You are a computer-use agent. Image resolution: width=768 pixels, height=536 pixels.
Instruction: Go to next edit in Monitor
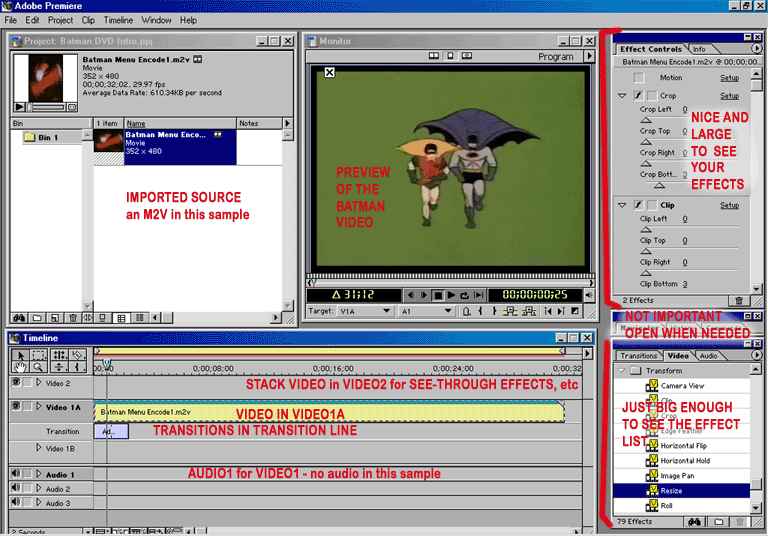[561, 311]
